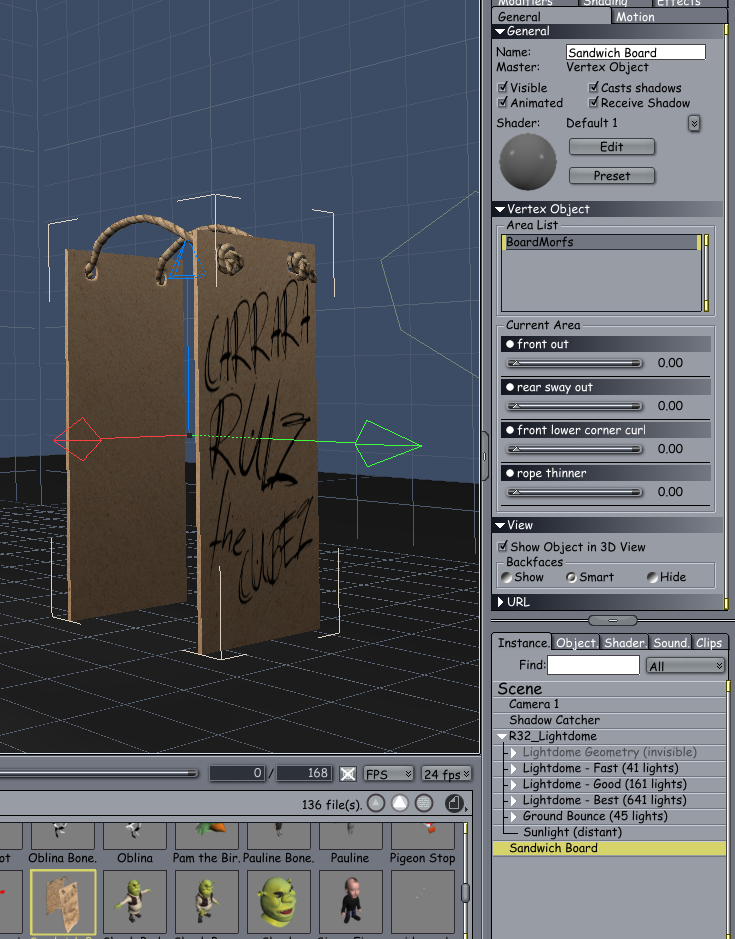Collapse the Vertex Object section

(x=500, y=209)
